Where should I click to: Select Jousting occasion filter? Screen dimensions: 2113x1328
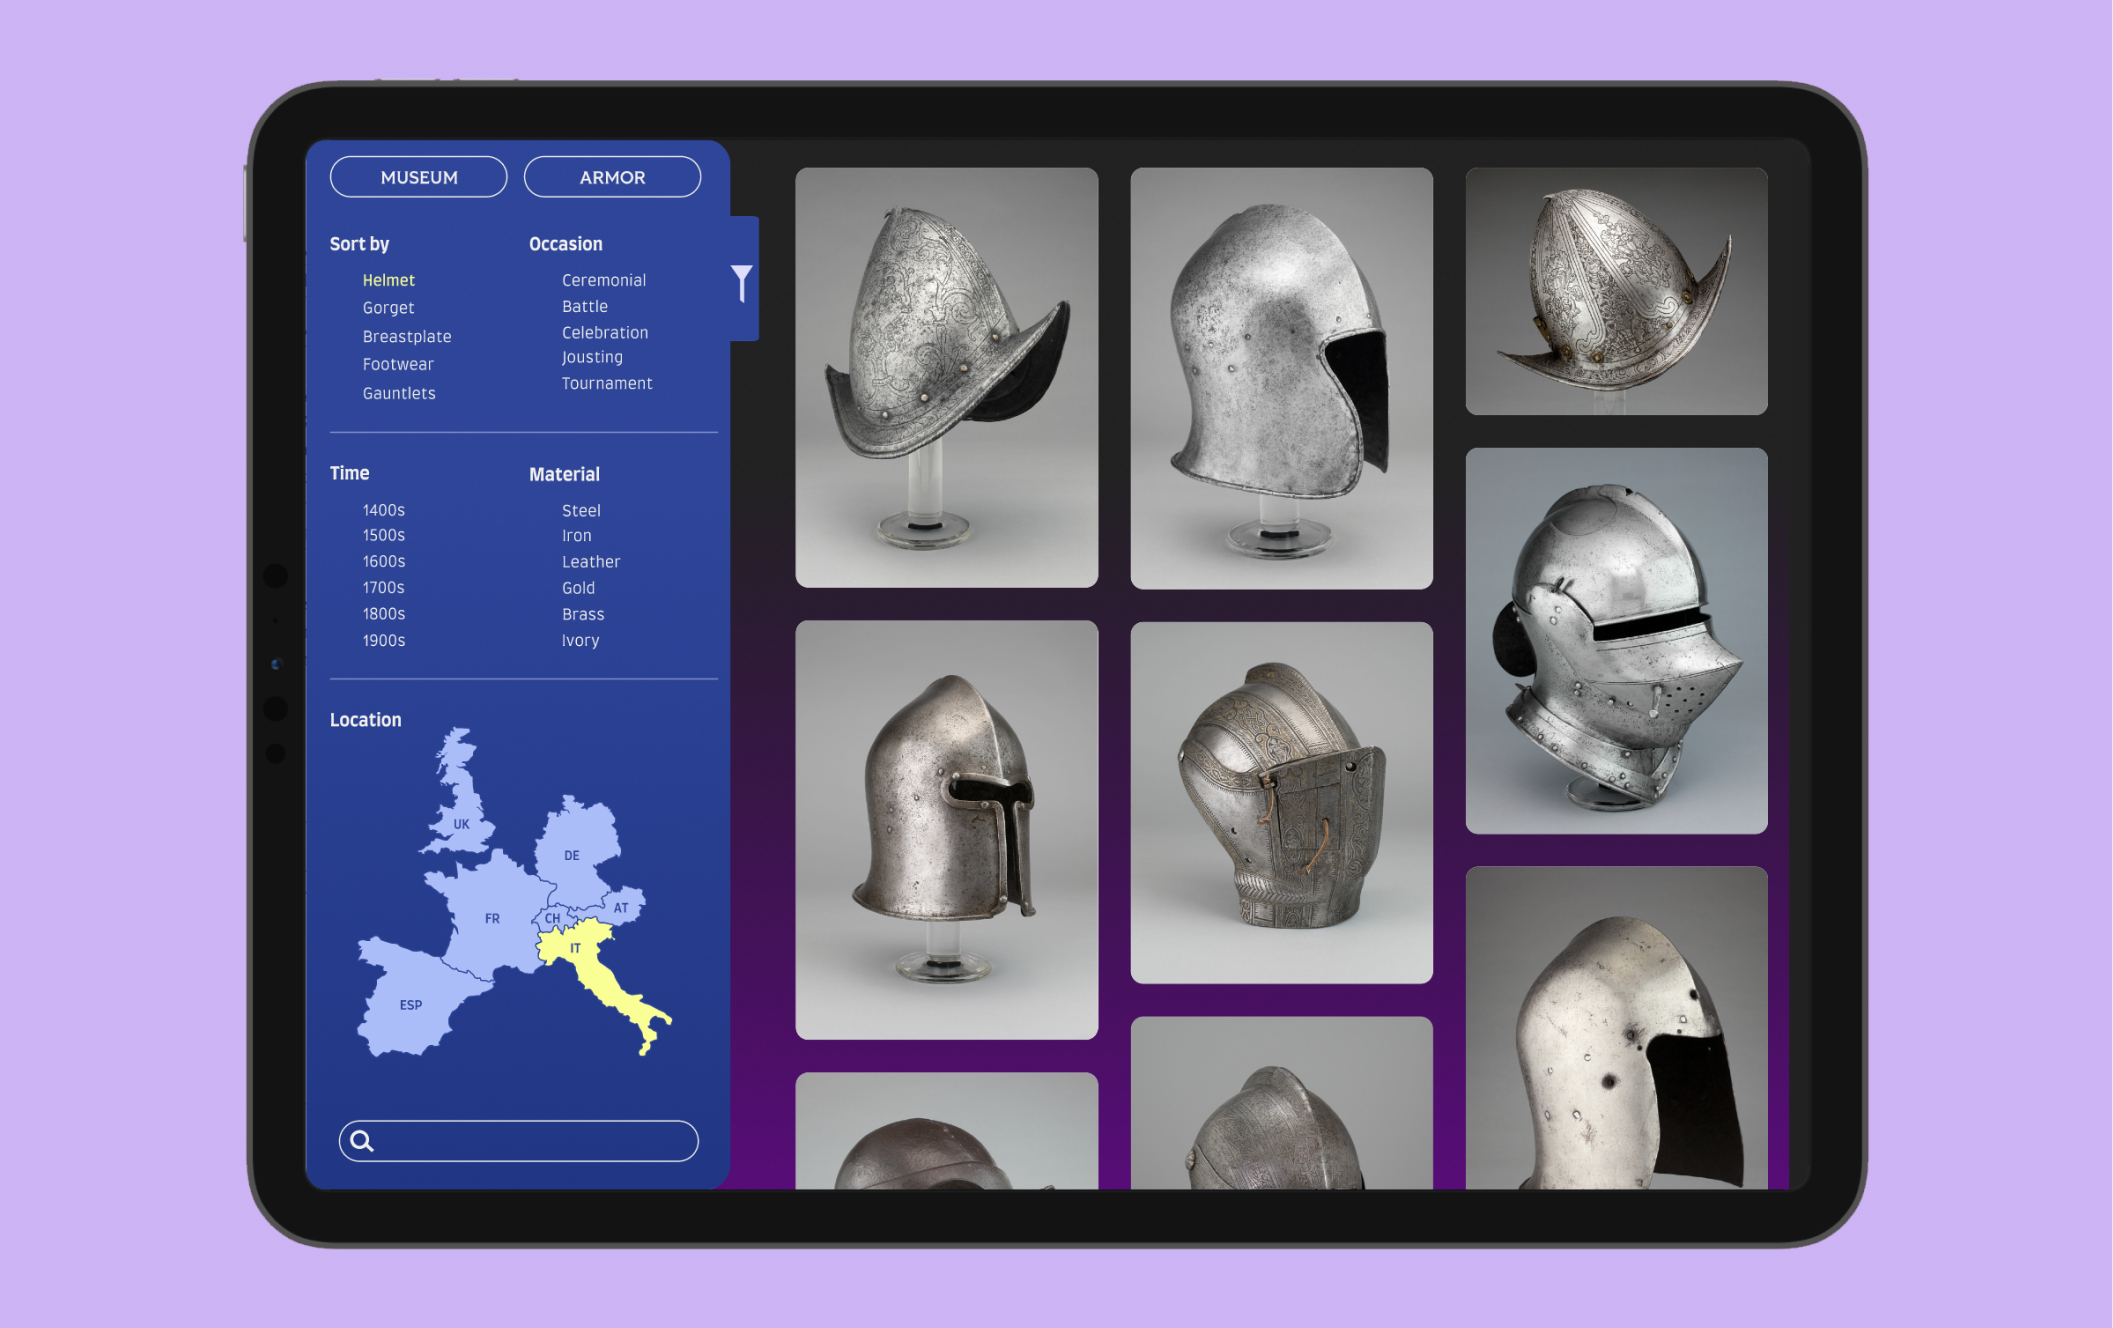[x=592, y=357]
